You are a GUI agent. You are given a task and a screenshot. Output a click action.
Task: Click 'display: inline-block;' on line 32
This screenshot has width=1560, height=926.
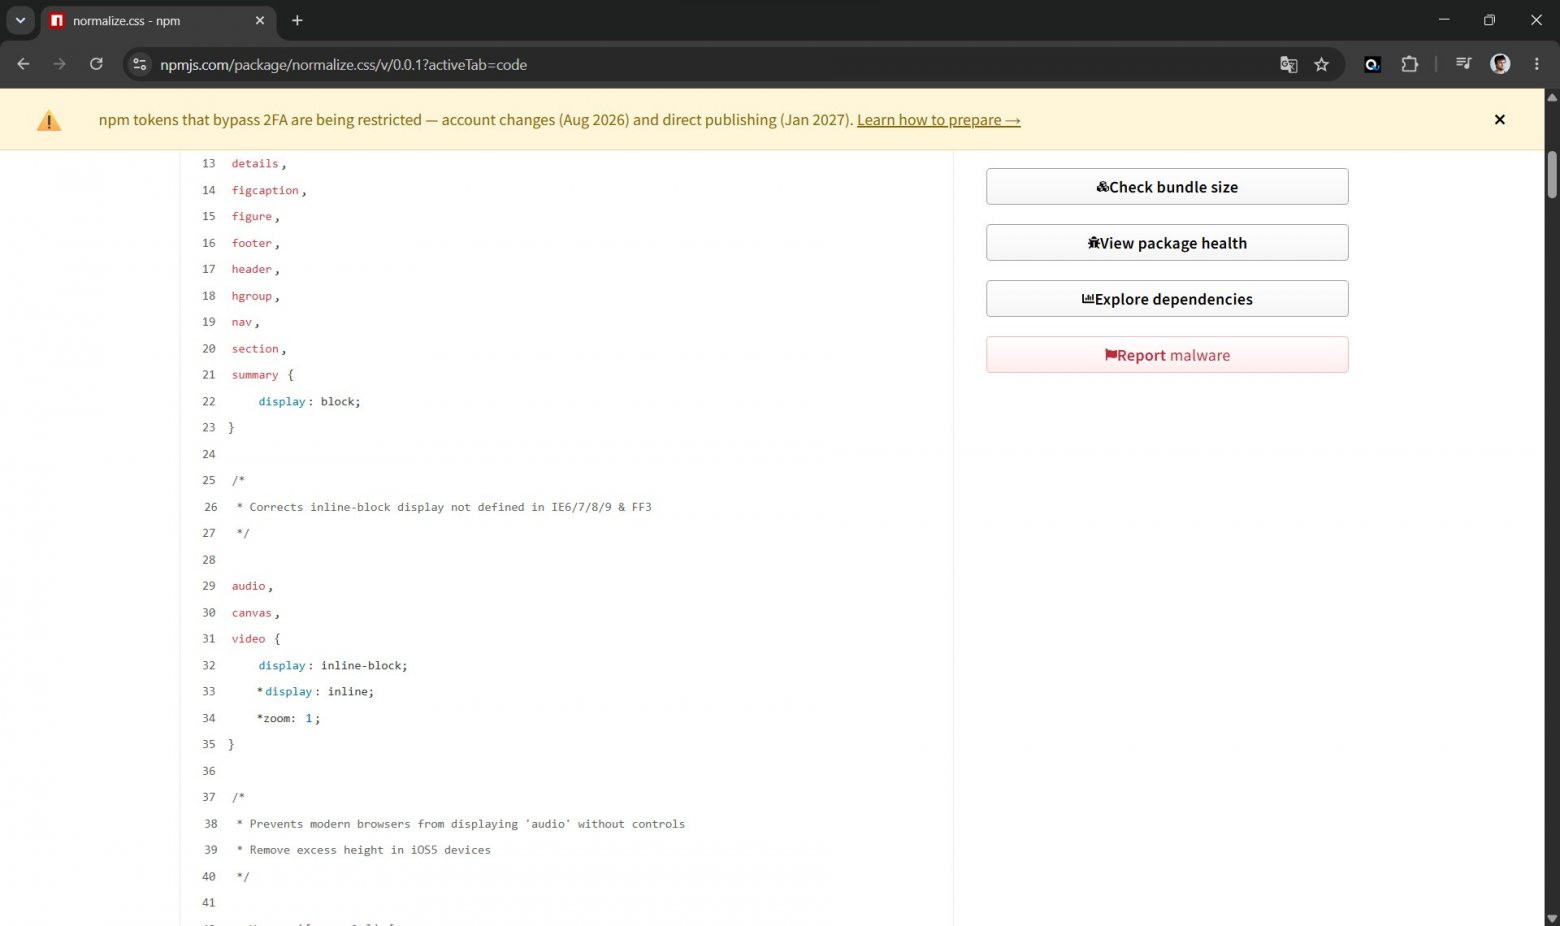coord(333,666)
